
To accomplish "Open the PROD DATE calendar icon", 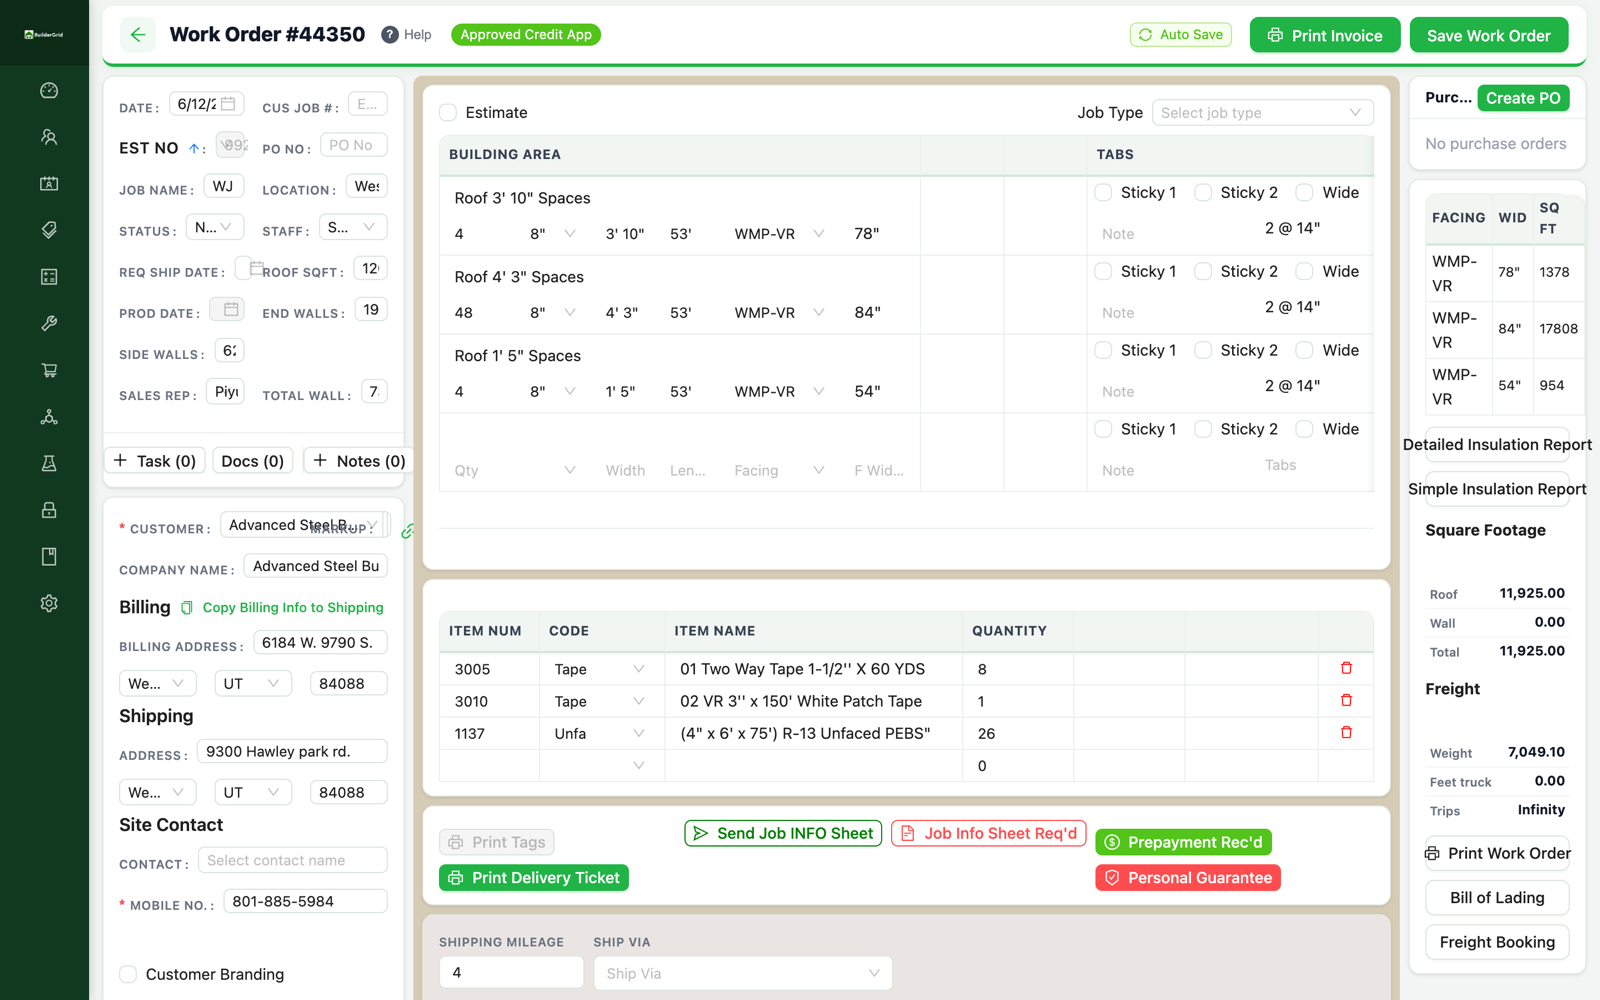I will [231, 309].
